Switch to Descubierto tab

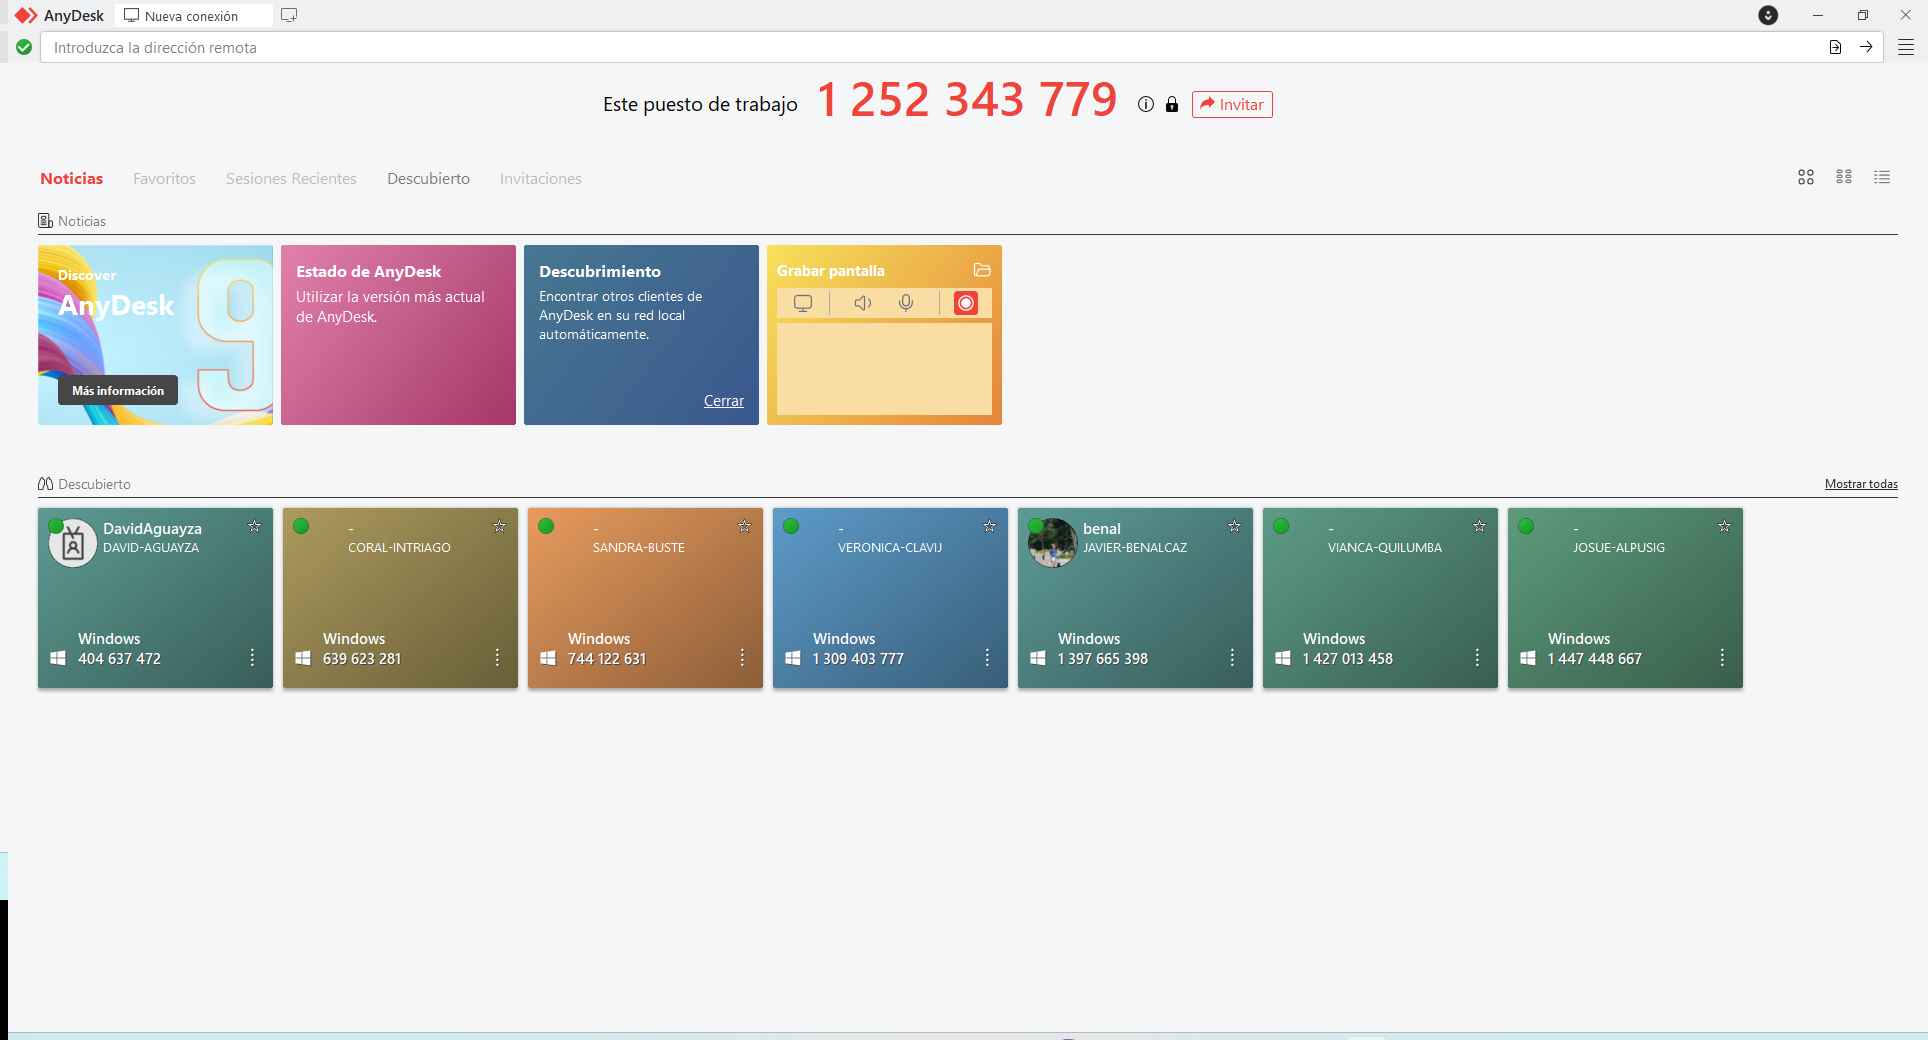pos(428,178)
